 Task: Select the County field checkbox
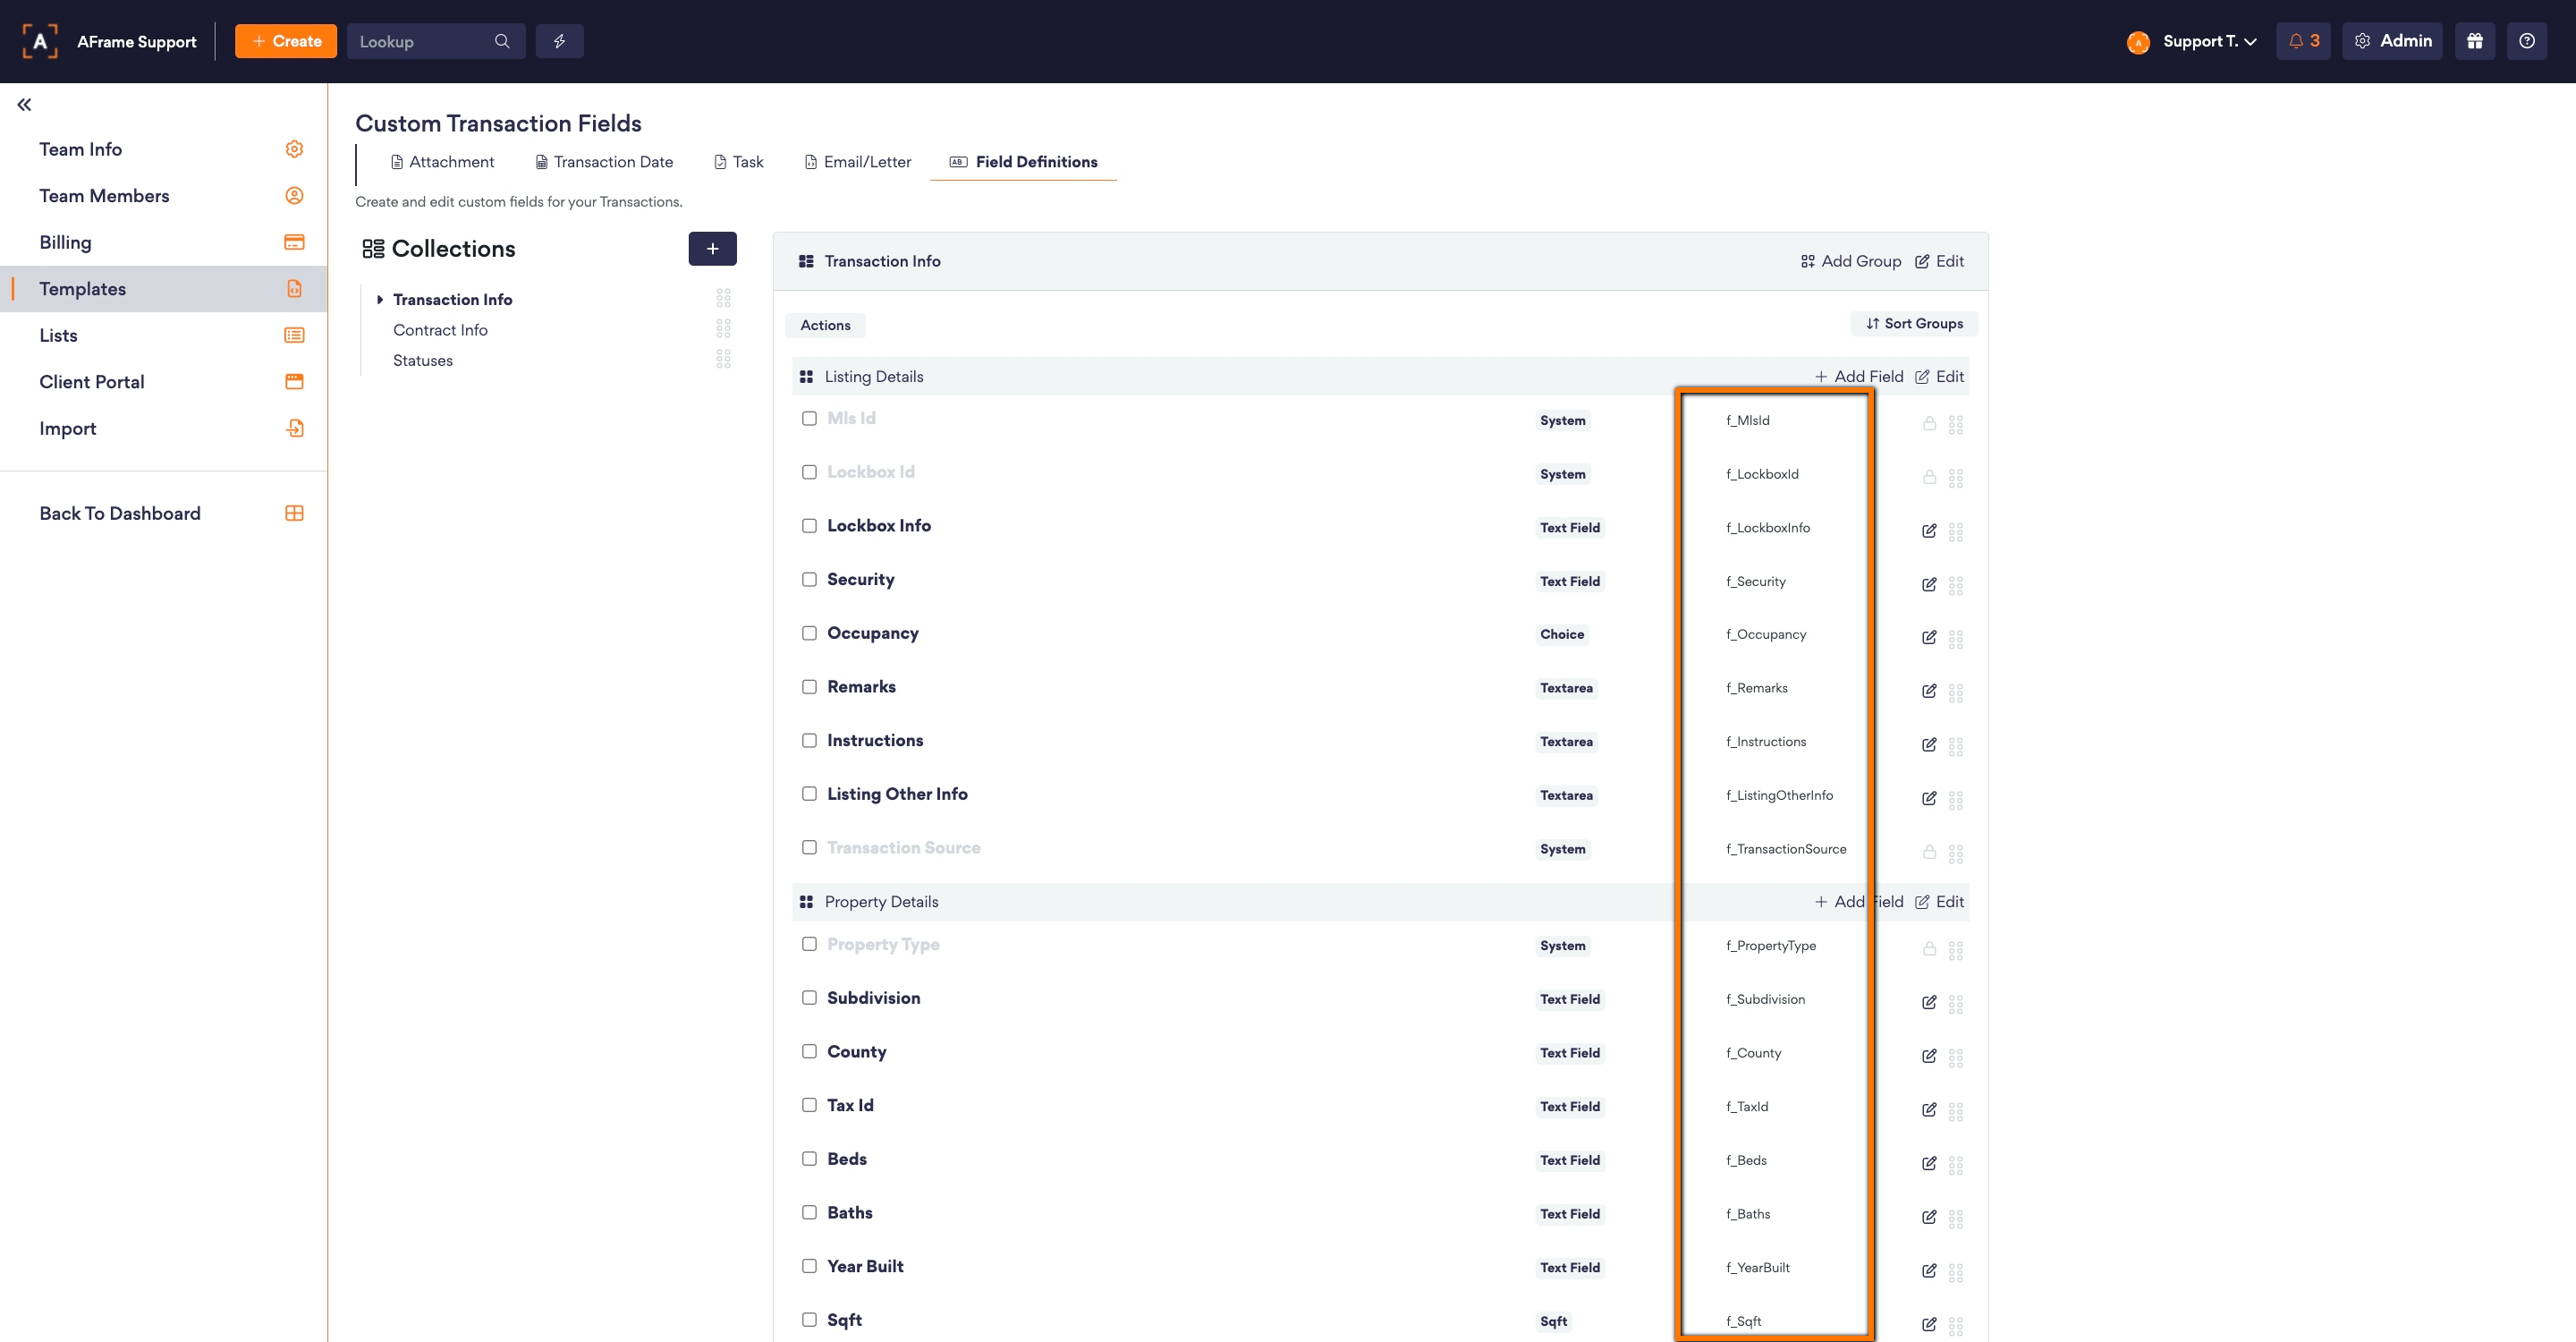(809, 1052)
